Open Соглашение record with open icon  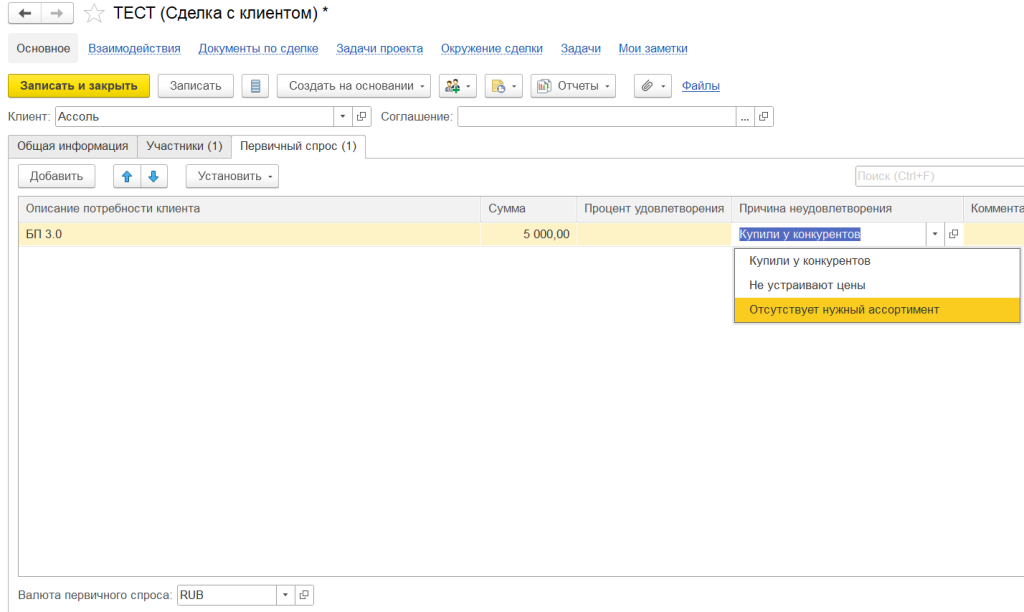point(763,117)
